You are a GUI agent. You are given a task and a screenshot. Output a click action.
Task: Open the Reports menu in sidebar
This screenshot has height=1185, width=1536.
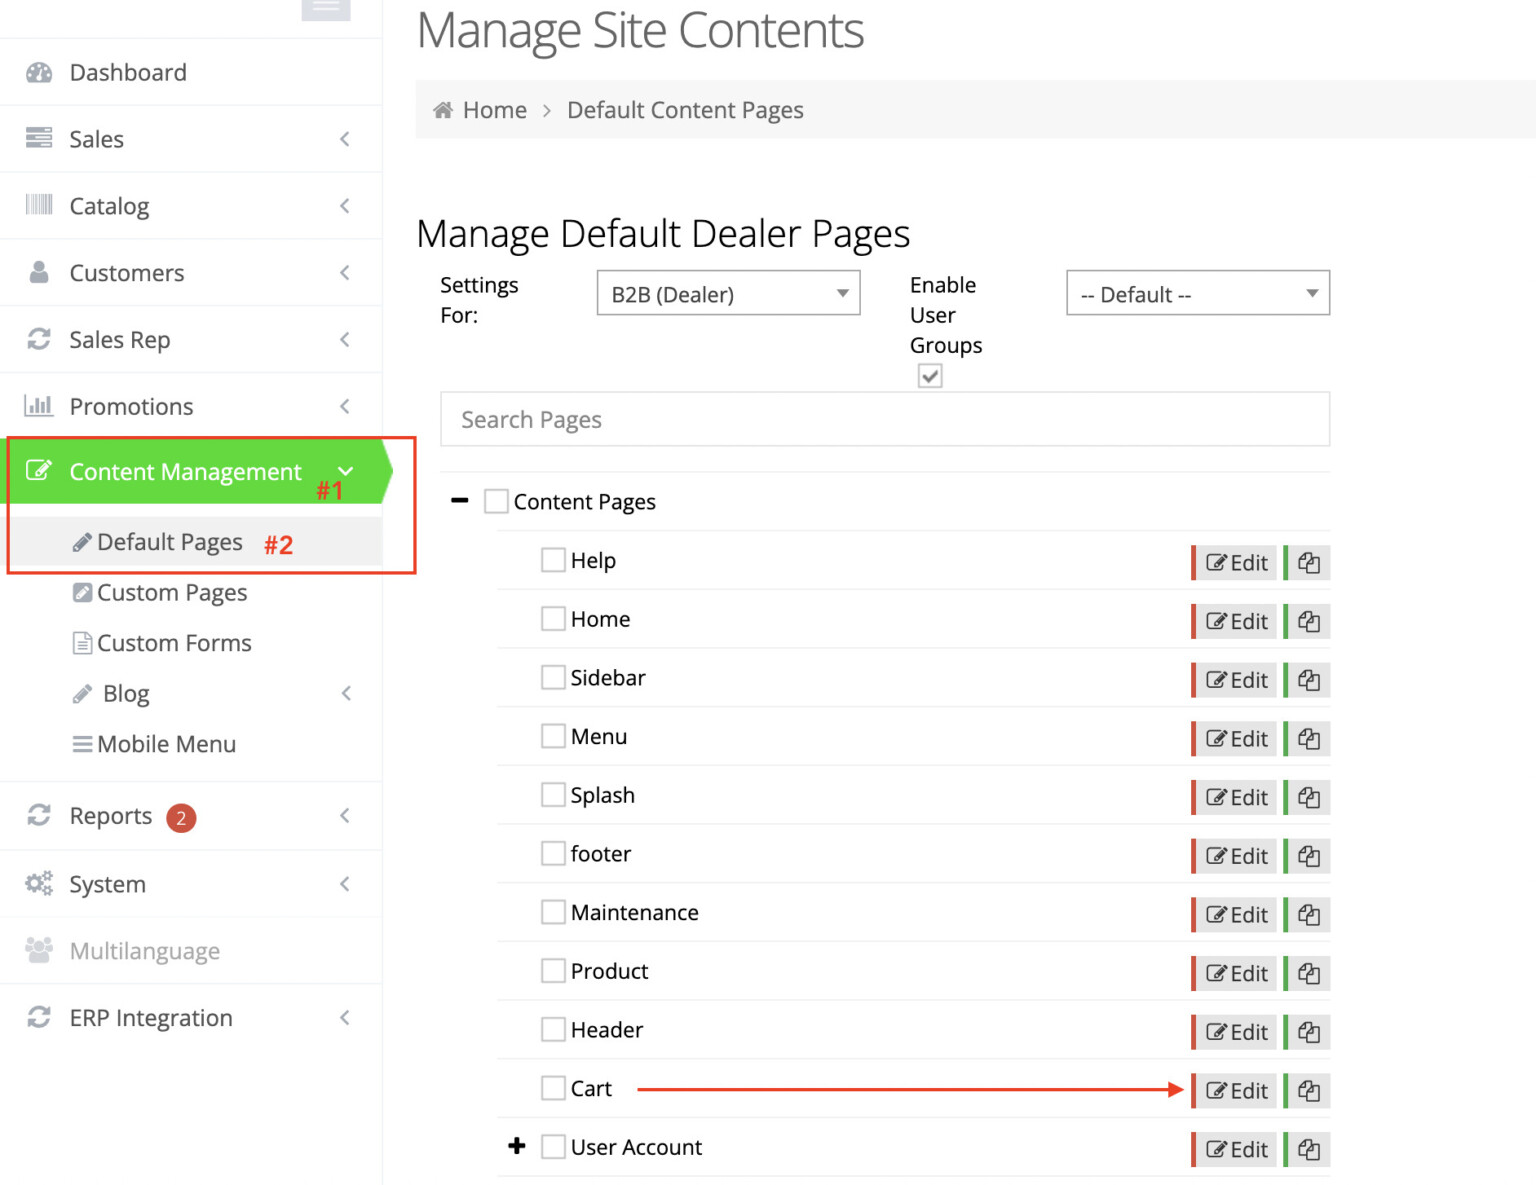click(110, 816)
